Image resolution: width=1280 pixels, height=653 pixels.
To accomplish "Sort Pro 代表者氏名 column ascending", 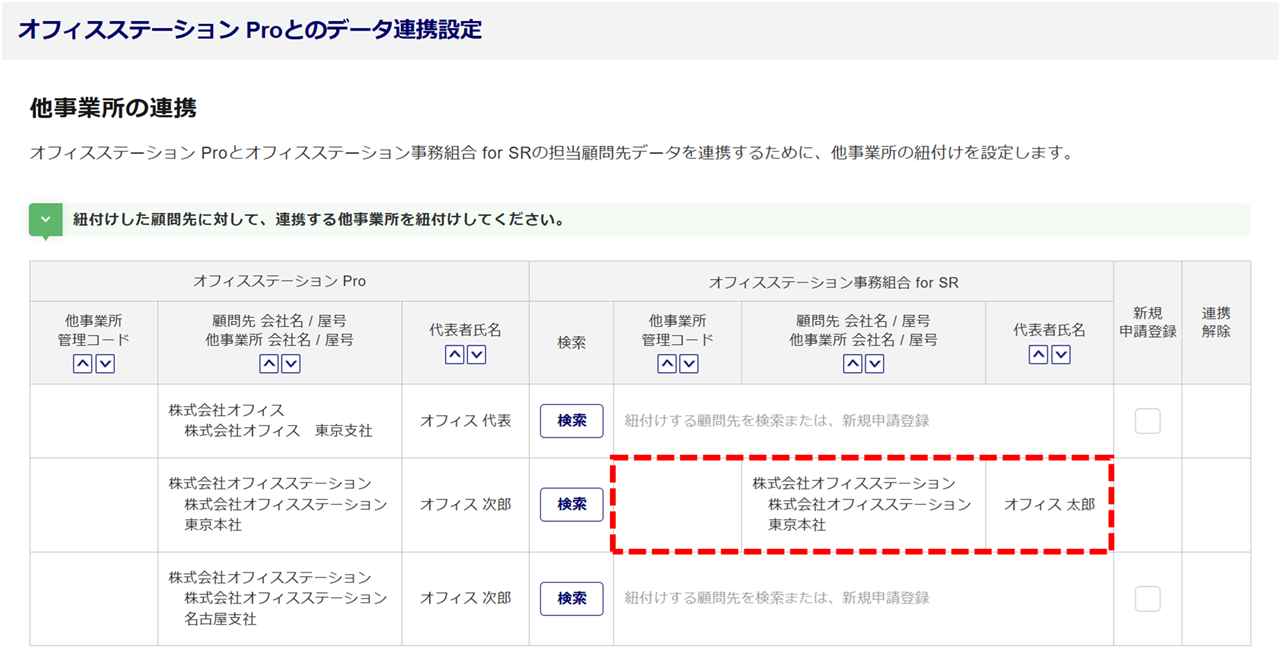I will pyautogui.click(x=455, y=354).
